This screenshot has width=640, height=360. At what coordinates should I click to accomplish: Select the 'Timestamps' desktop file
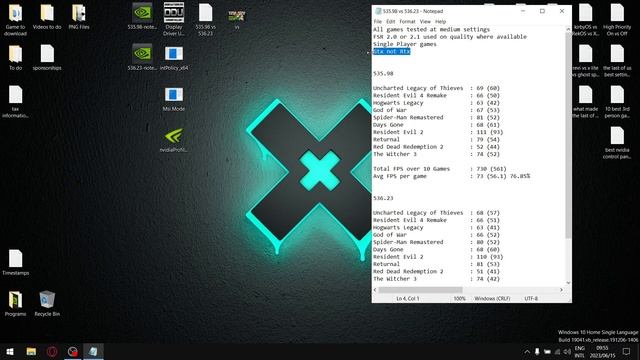(x=16, y=262)
